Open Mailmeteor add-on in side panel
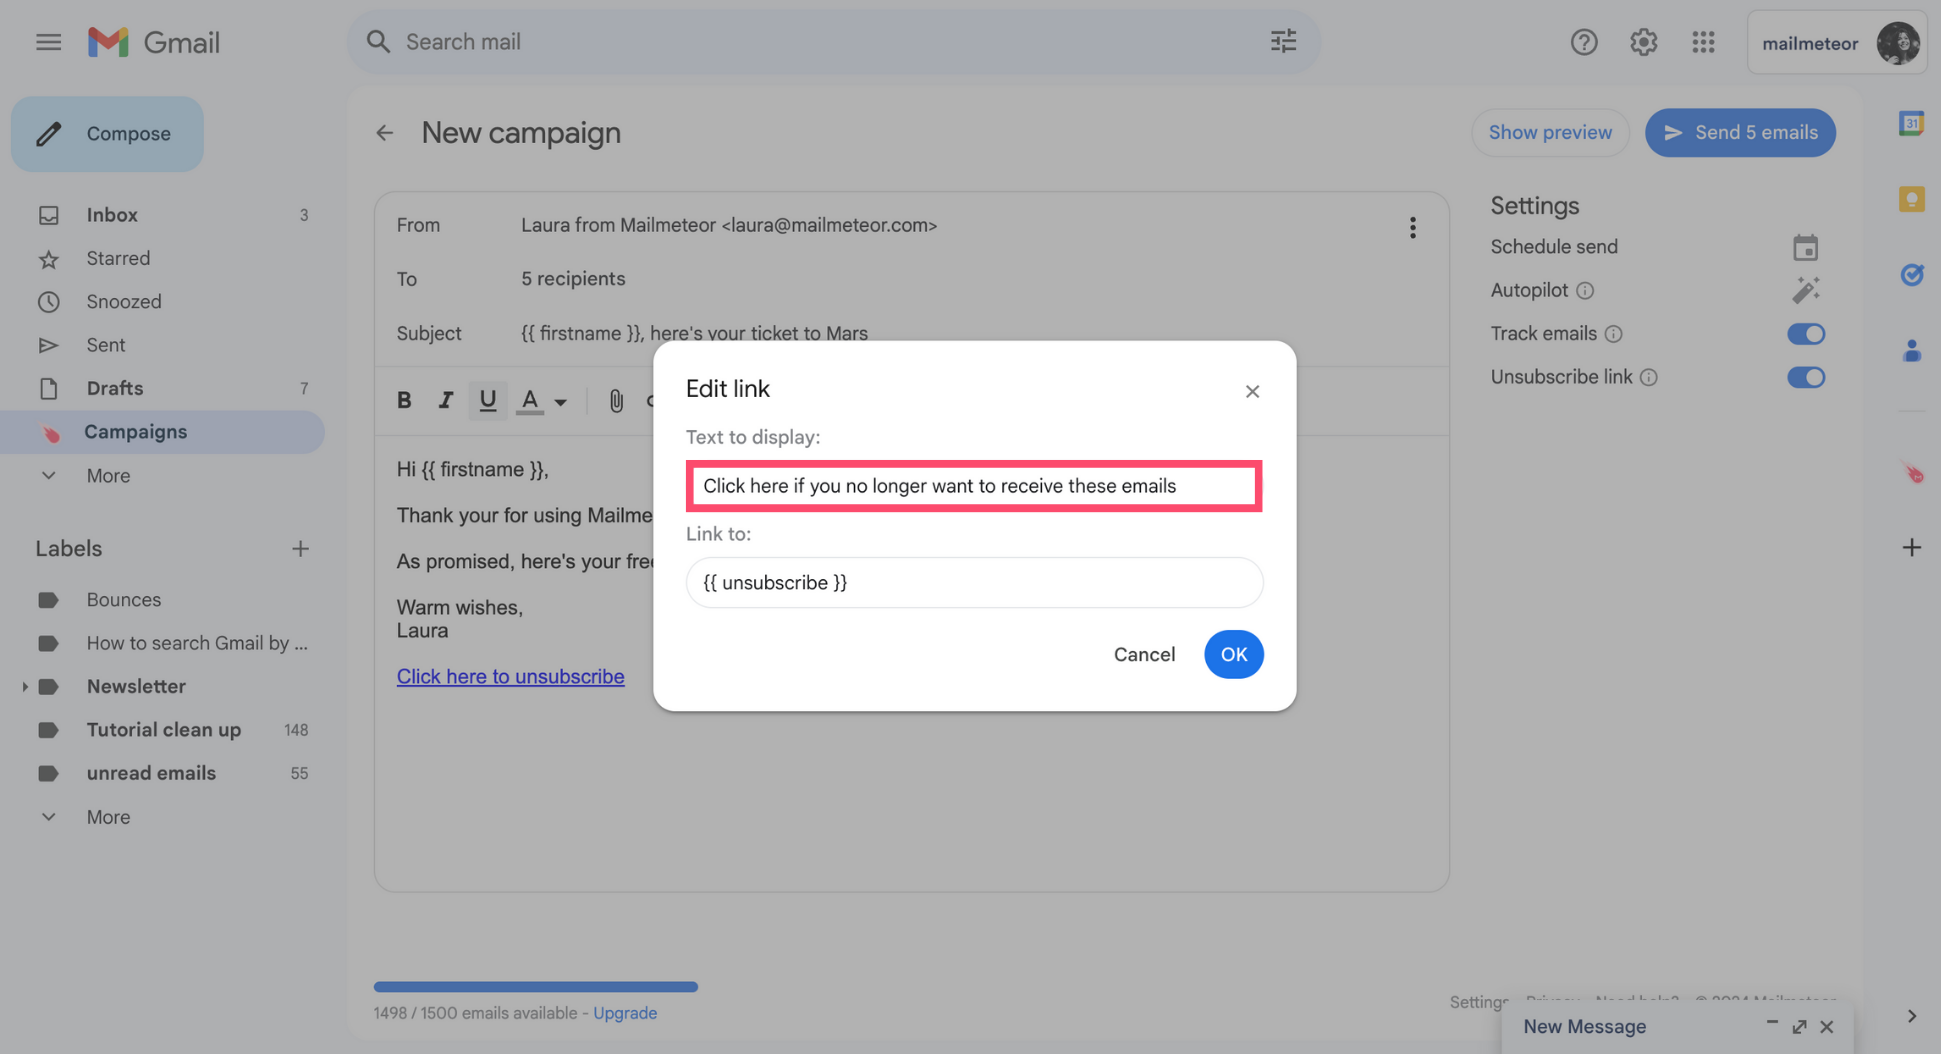Screen dimensions: 1941x1054 pos(1911,472)
